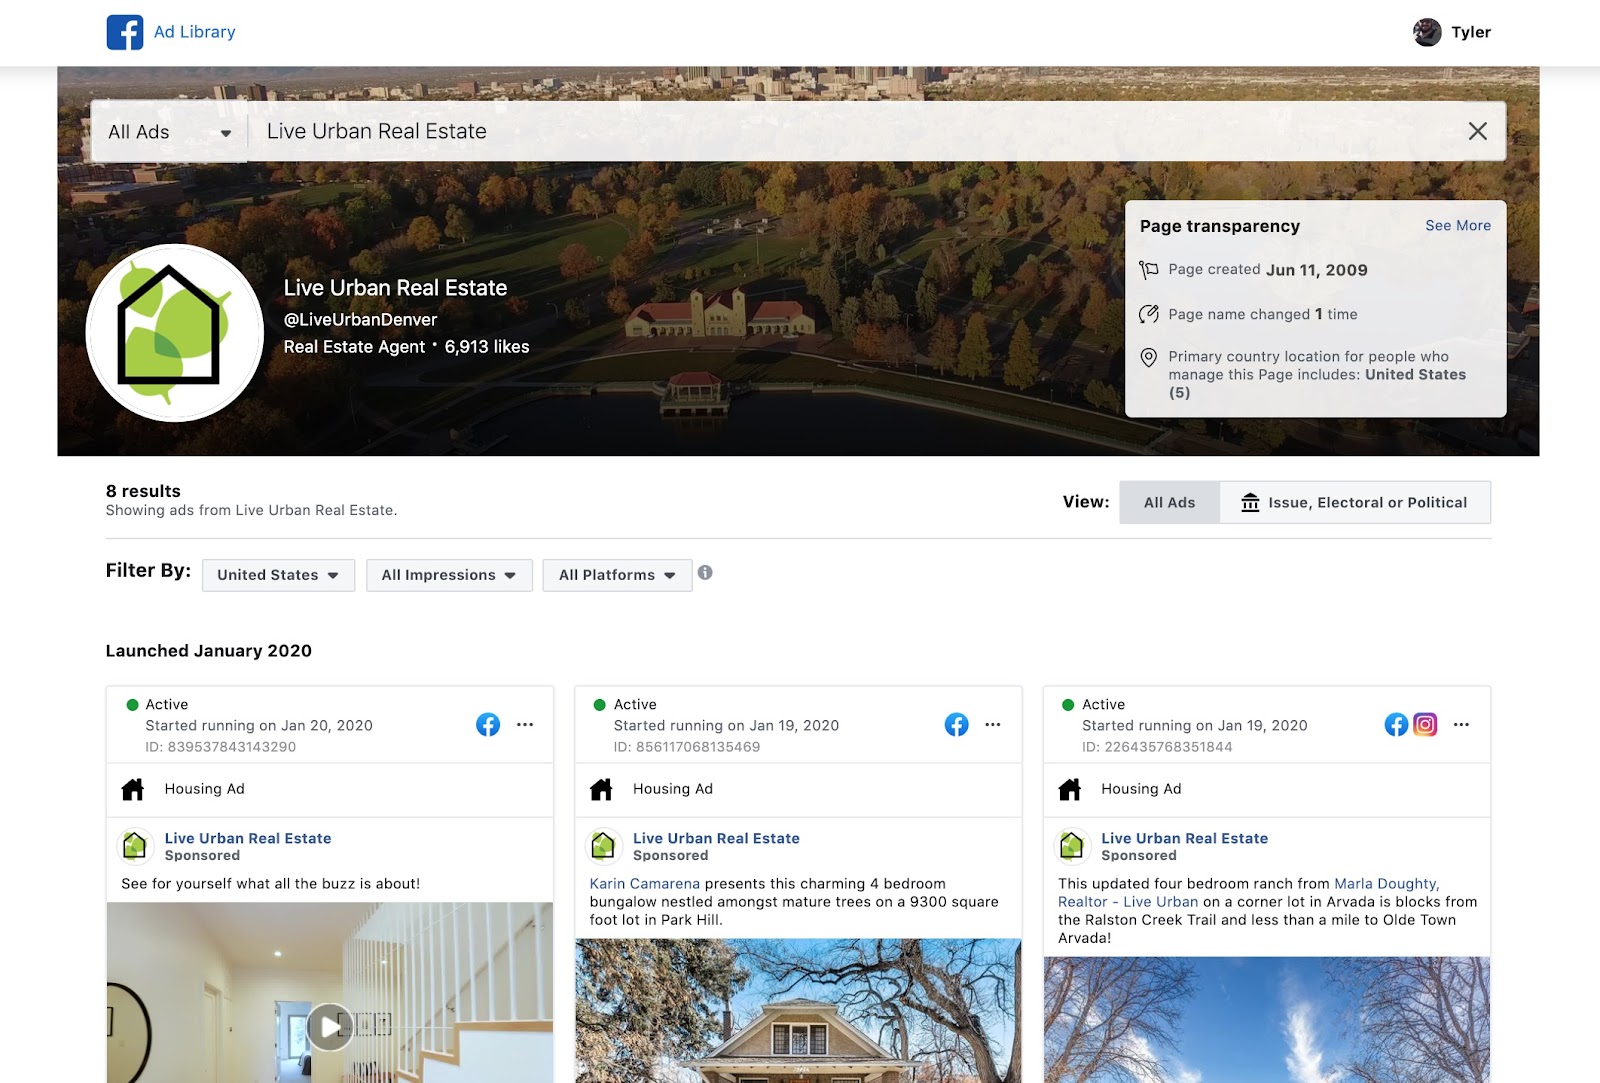Open Live Urban Real Estate link in first ad
This screenshot has width=1600, height=1083.
pos(248,838)
